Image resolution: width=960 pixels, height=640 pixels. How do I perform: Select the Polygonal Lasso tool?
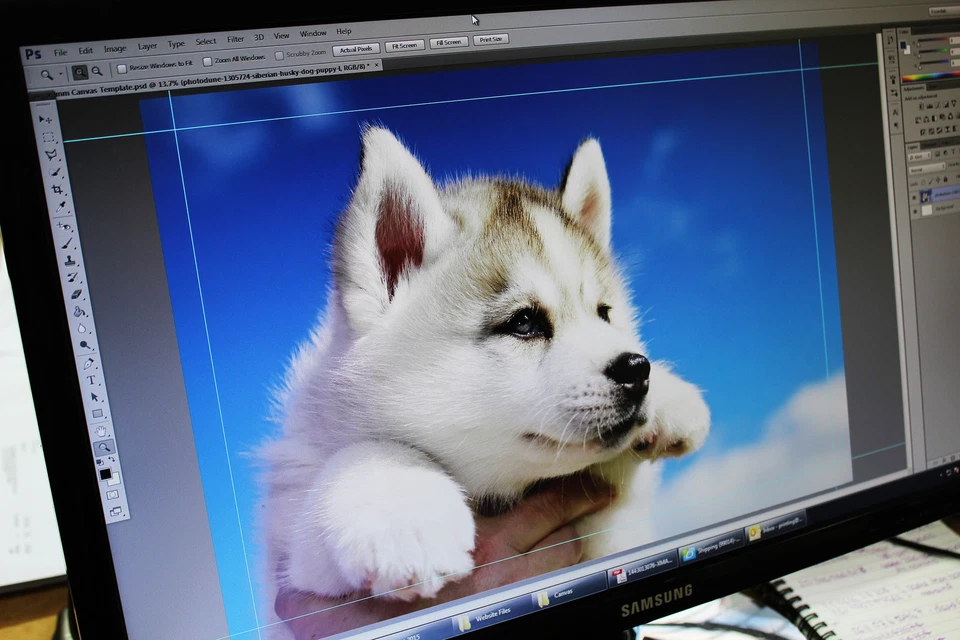coord(51,154)
